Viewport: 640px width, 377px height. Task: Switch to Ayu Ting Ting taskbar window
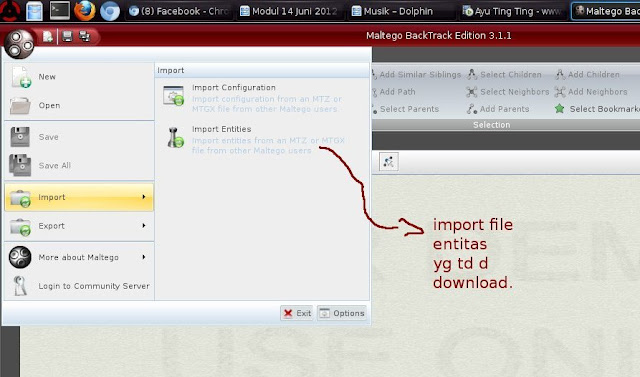[513, 11]
